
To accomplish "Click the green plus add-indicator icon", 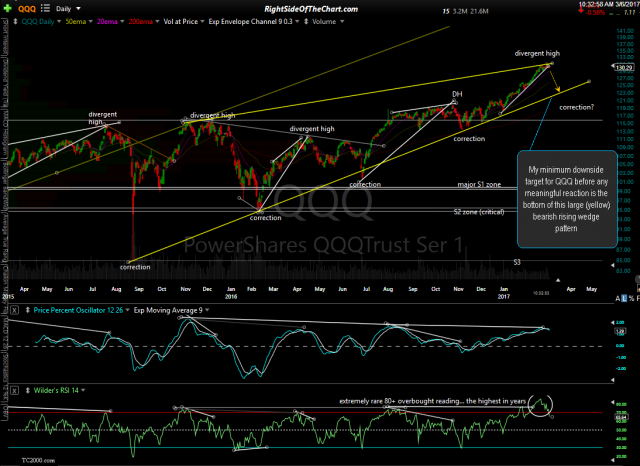I will [x=7, y=8].
